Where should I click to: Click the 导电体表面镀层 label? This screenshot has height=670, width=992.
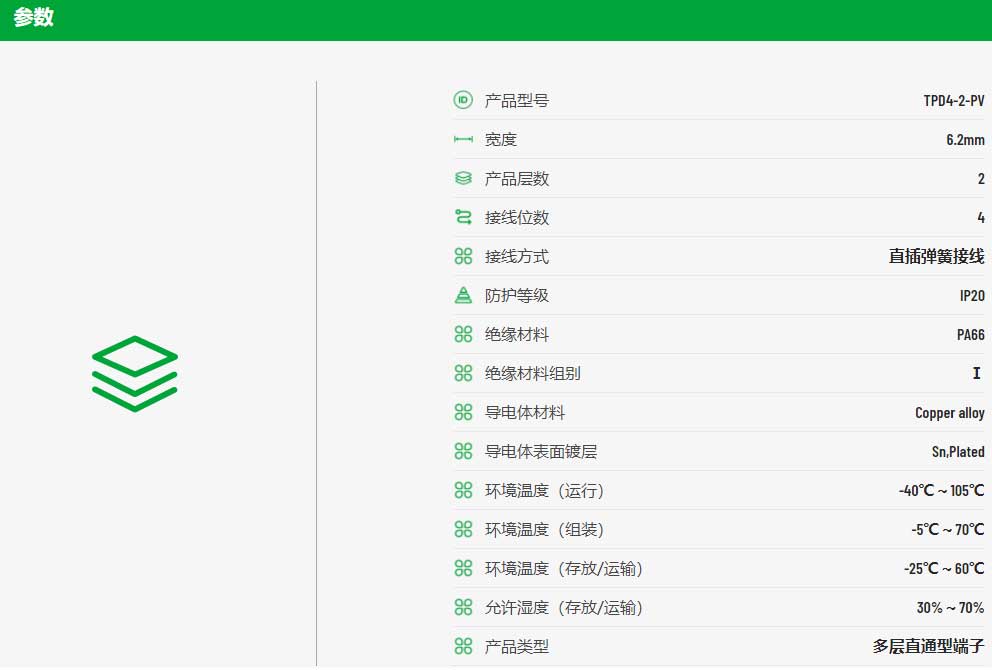[541, 452]
